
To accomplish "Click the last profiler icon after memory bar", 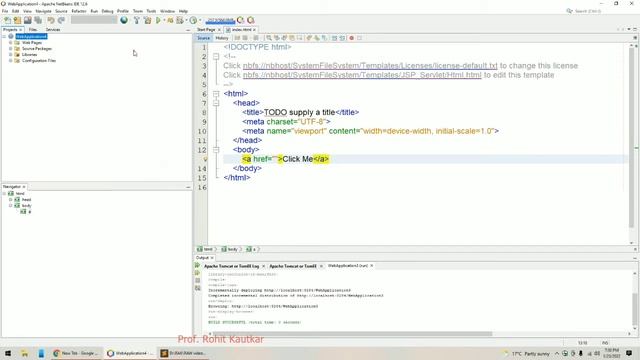I will pyautogui.click(x=251, y=20).
